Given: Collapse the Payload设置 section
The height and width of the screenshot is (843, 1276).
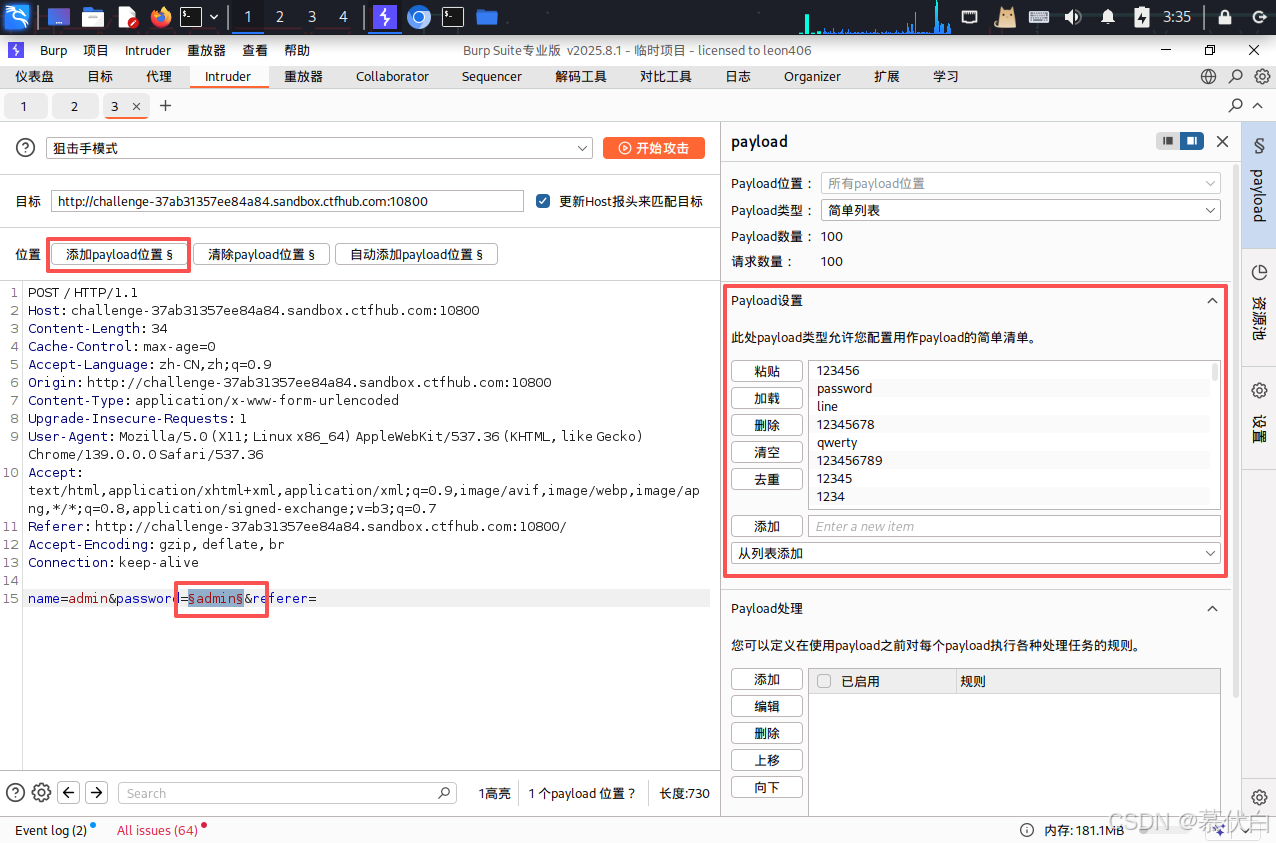Looking at the screenshot, I should 1213,301.
